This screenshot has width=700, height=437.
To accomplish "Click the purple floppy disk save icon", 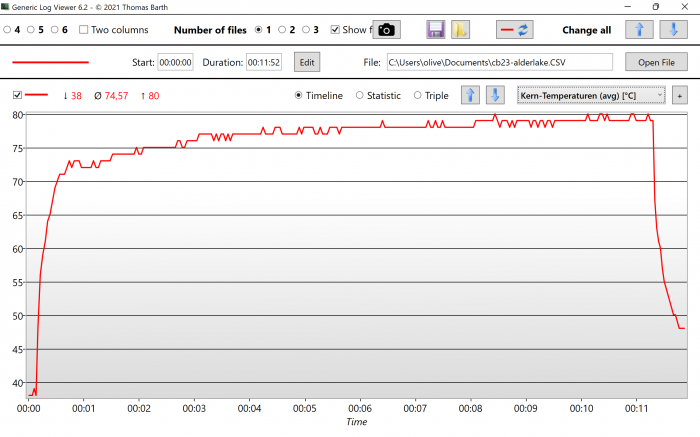I will [x=435, y=30].
